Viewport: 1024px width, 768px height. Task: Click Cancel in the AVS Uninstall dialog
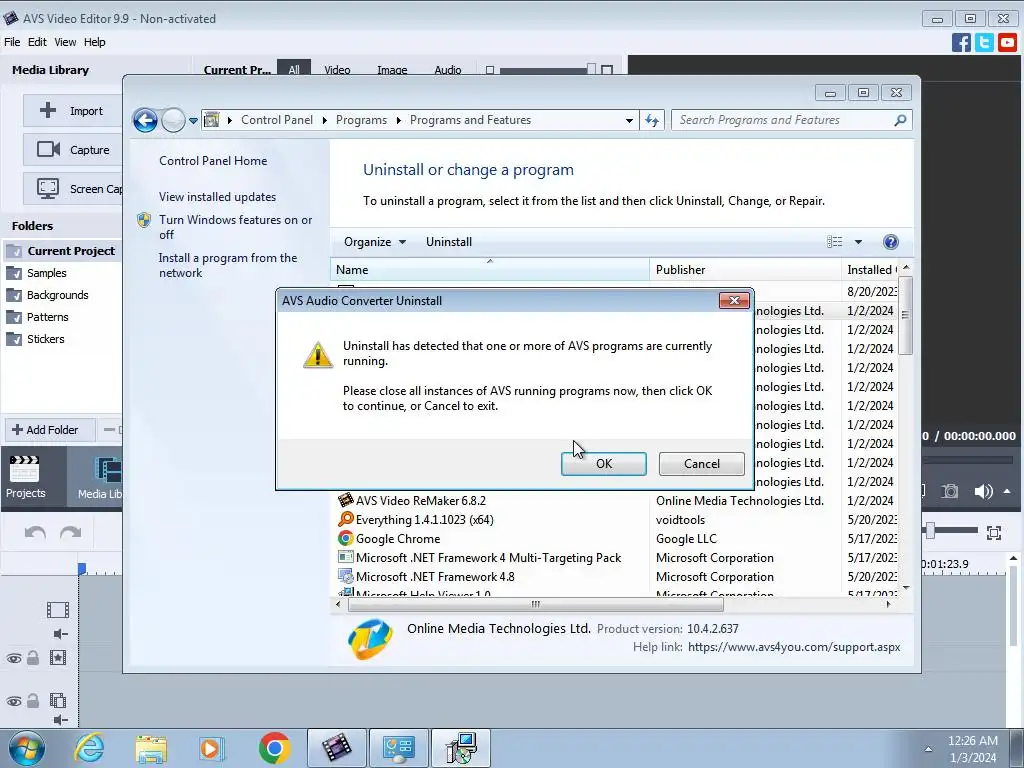click(x=701, y=464)
